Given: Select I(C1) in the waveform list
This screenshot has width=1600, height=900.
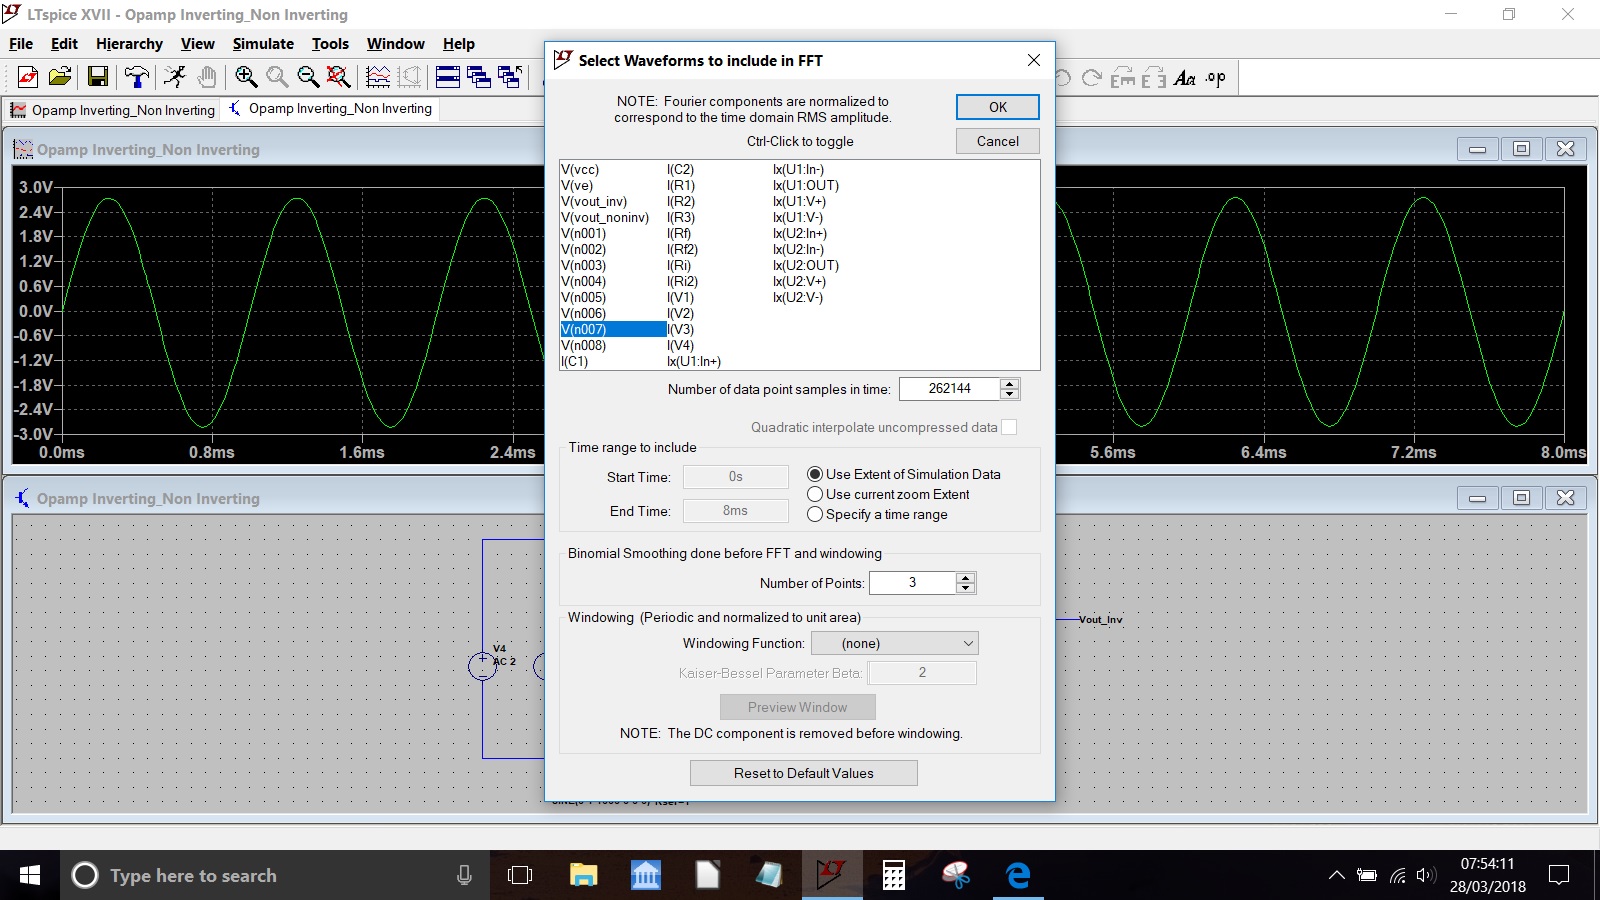Looking at the screenshot, I should pyautogui.click(x=574, y=361).
